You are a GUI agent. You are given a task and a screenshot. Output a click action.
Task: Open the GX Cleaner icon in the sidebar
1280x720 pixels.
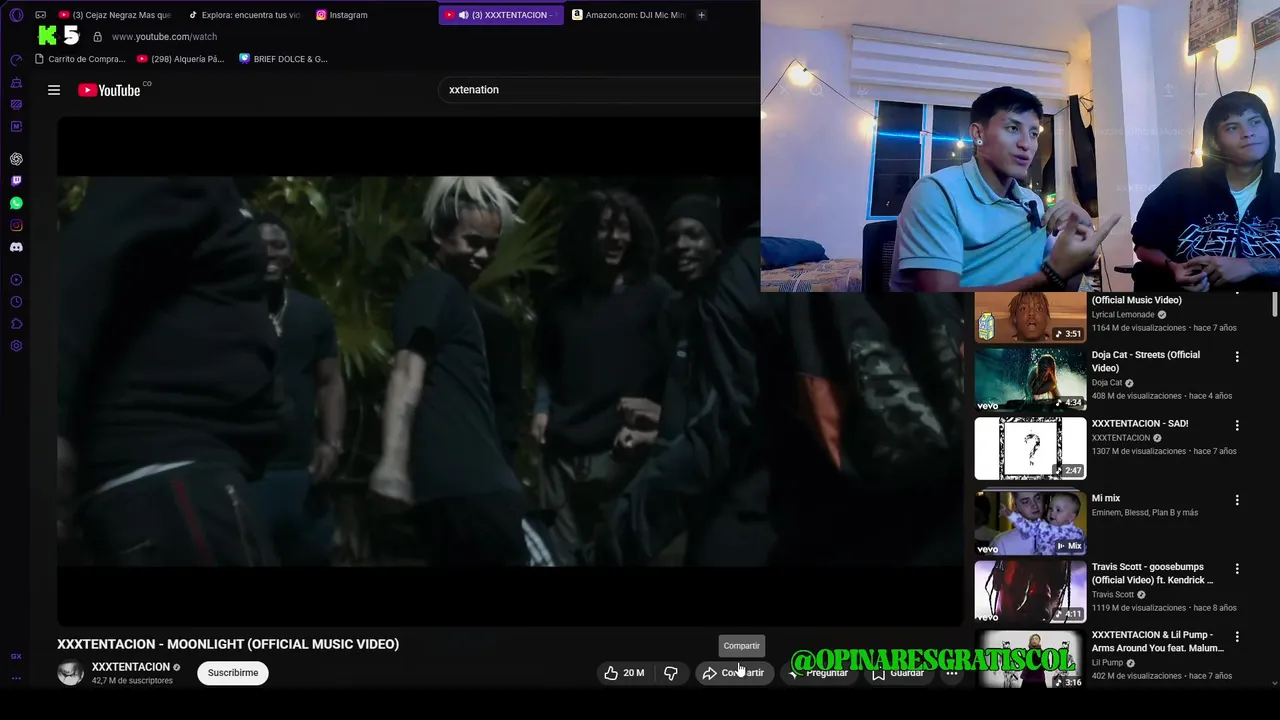(x=16, y=83)
